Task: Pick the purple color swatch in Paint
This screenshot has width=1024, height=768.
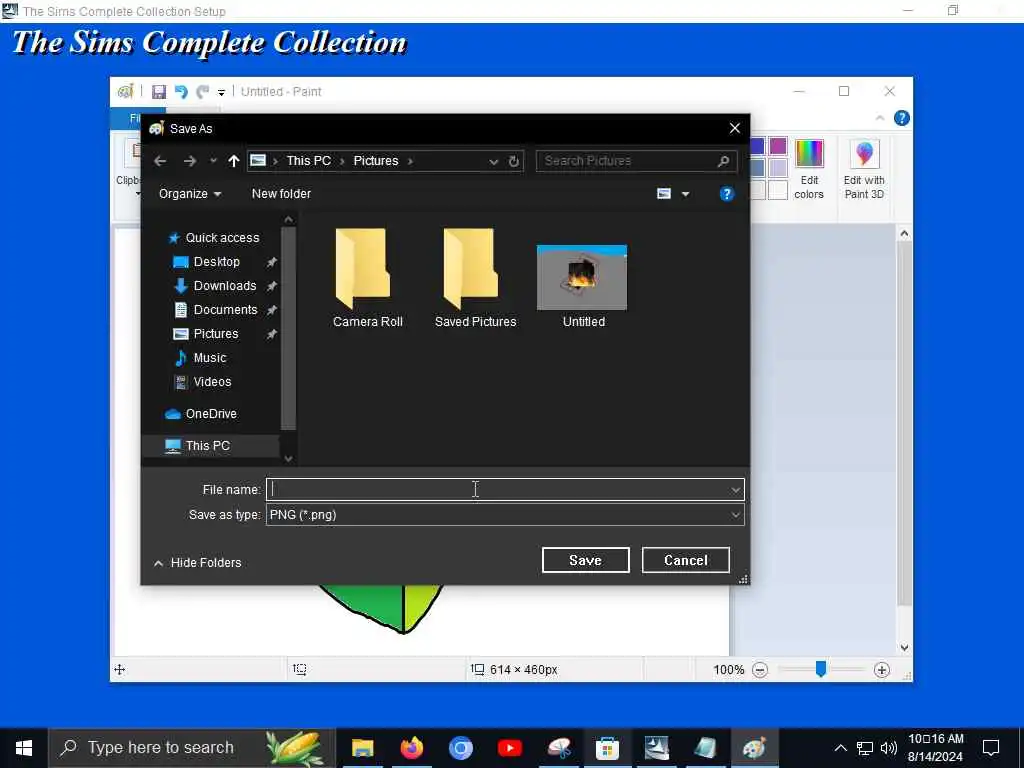Action: point(778,146)
